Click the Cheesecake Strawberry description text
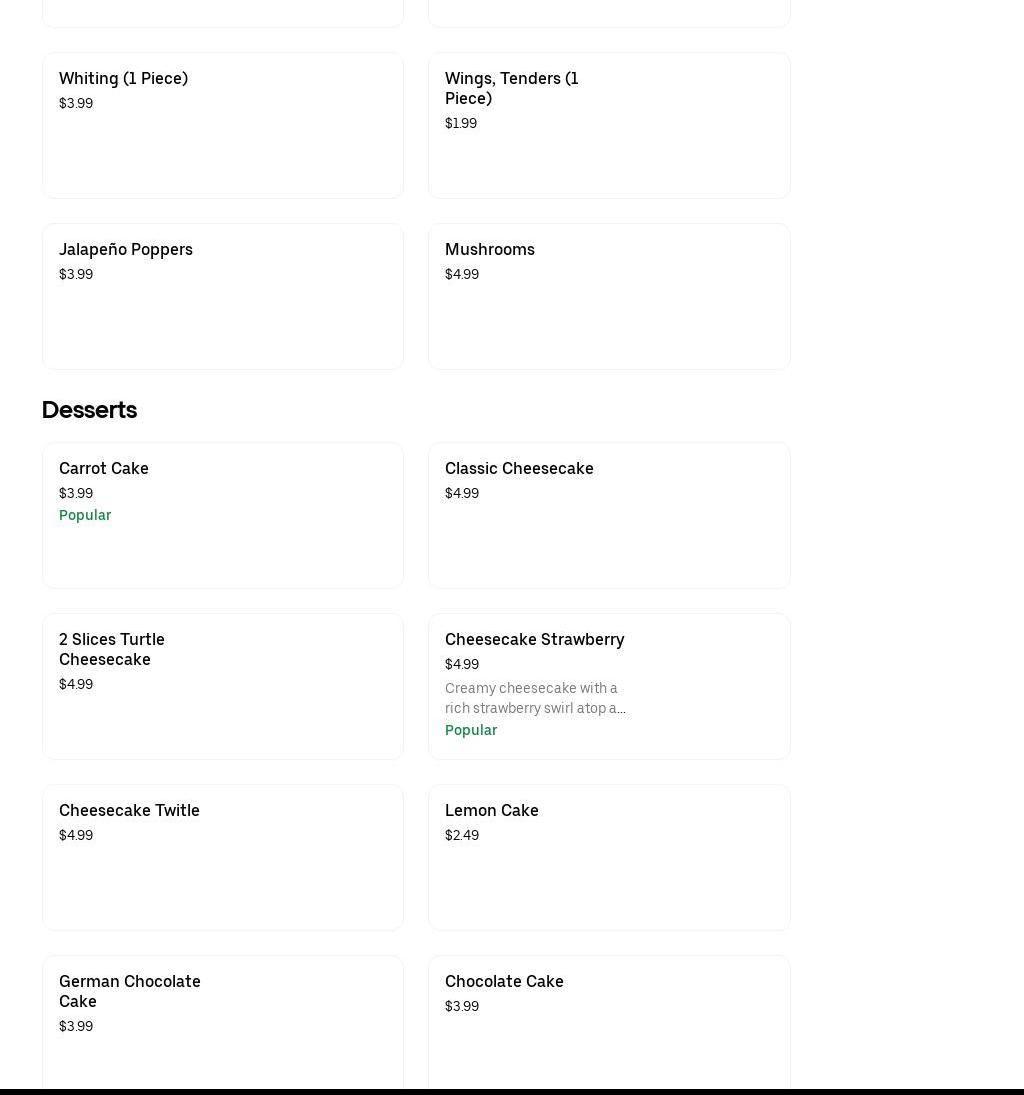 535,698
